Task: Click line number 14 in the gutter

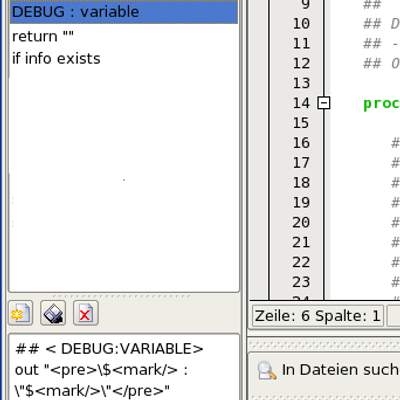Action: (301, 103)
